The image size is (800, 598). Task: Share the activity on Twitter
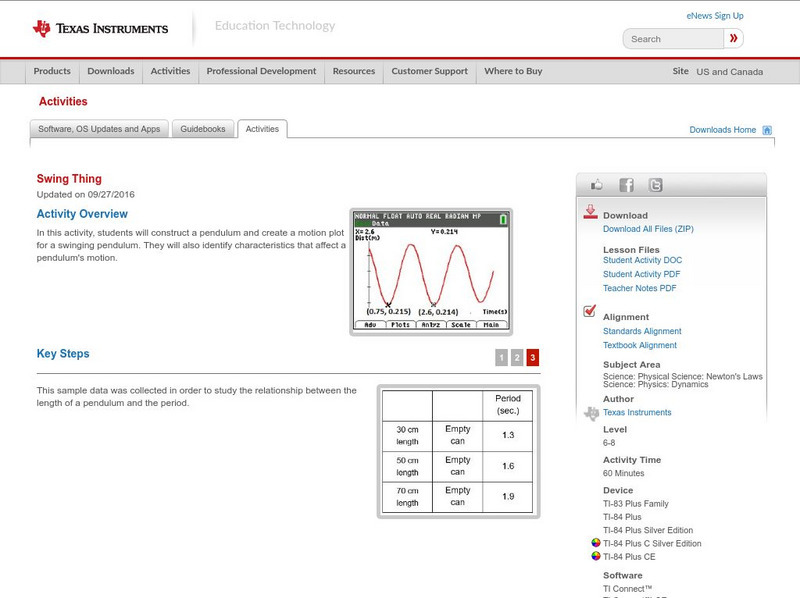click(655, 185)
